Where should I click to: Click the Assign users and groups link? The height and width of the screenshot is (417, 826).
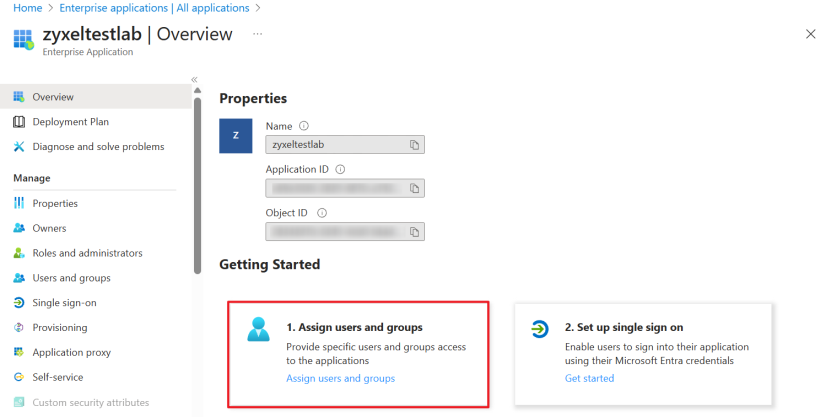click(340, 378)
